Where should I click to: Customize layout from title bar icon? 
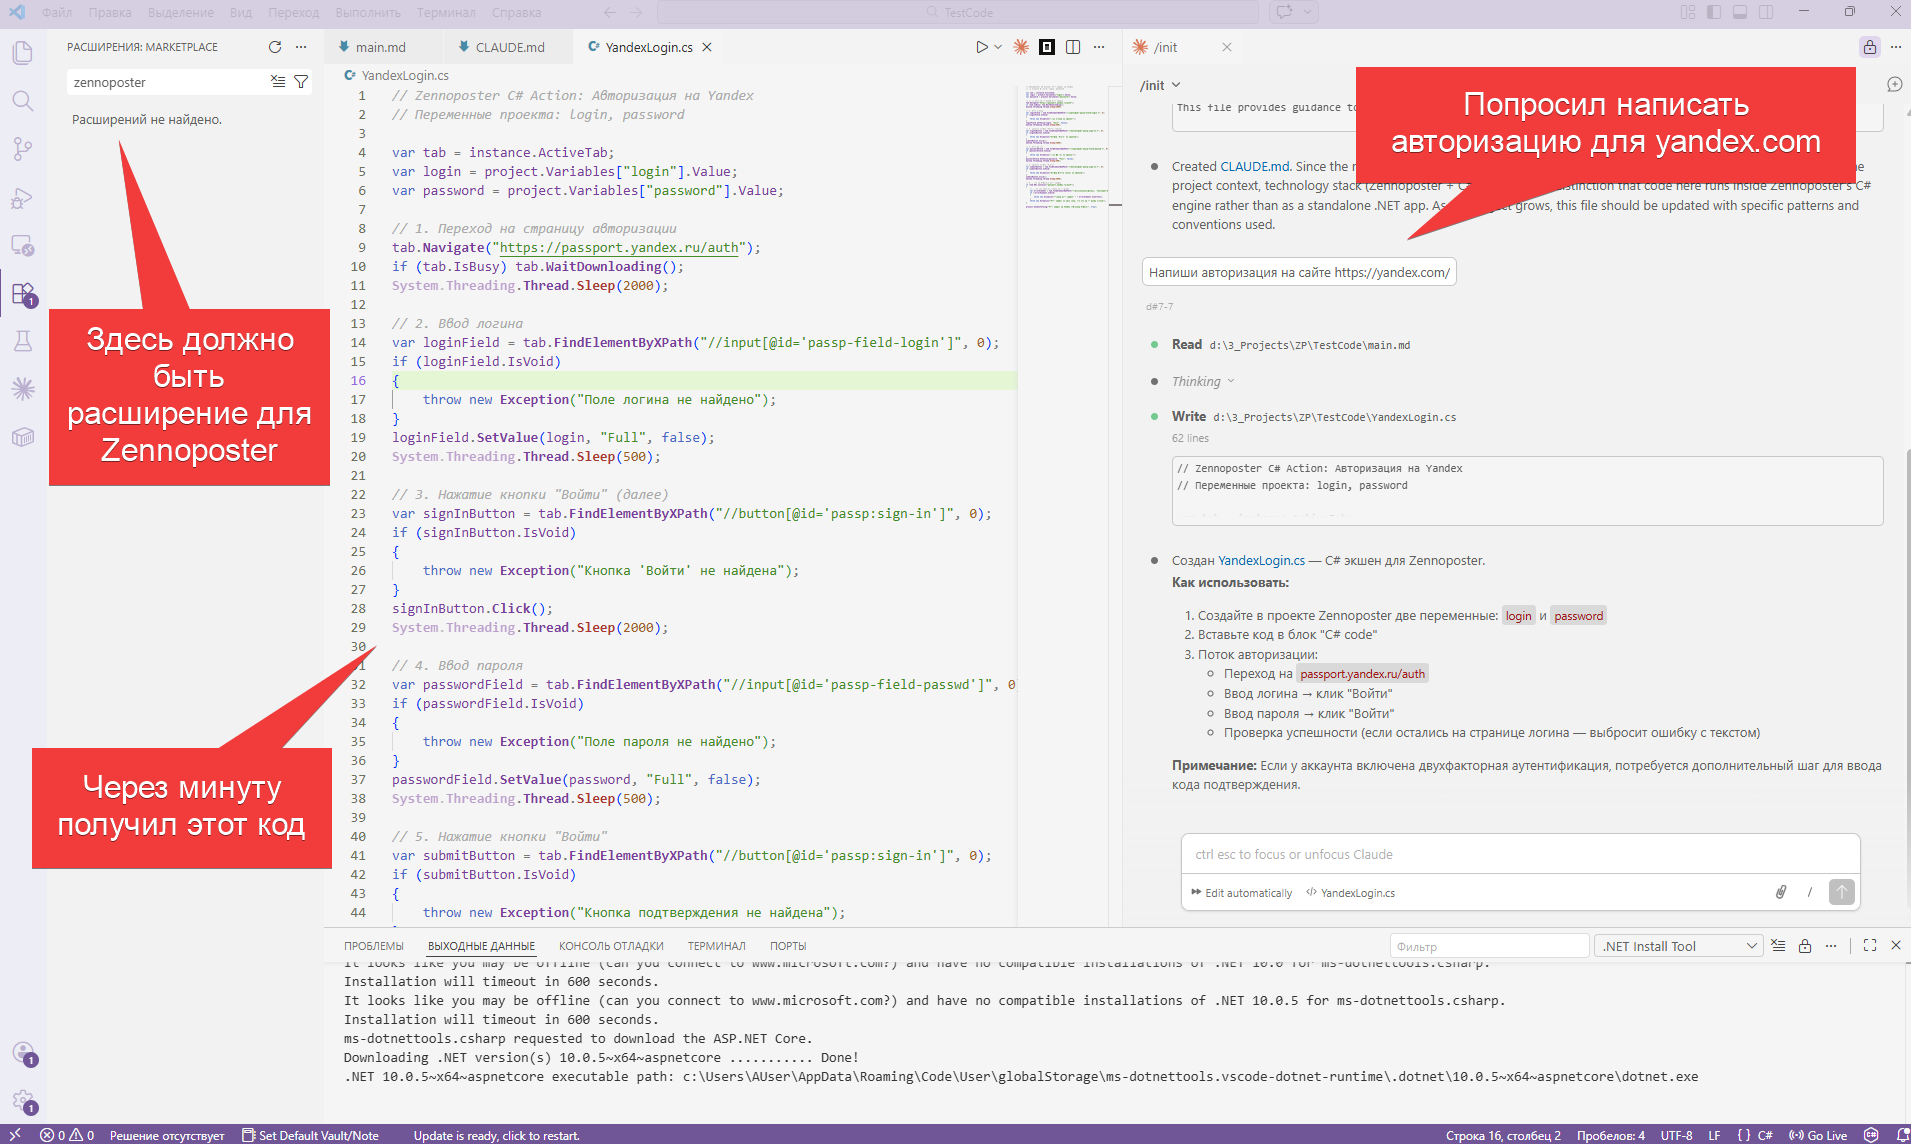(1688, 12)
